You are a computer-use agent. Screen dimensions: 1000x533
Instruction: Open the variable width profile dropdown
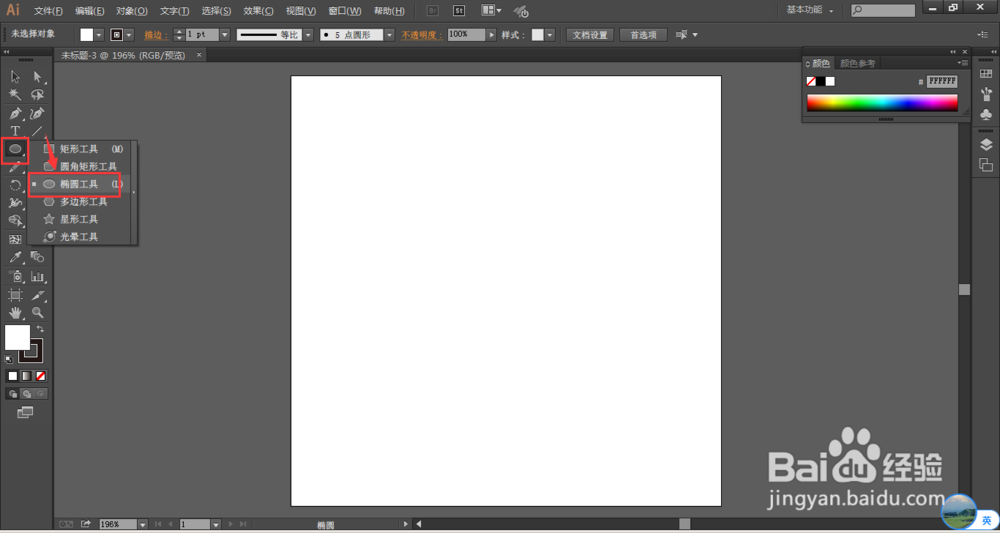(308, 35)
